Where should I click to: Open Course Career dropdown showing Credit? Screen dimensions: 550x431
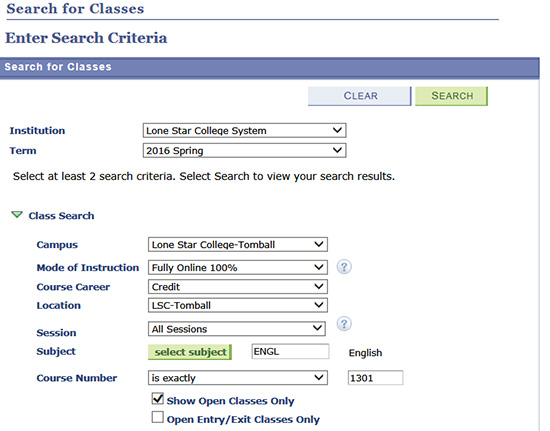tap(238, 287)
